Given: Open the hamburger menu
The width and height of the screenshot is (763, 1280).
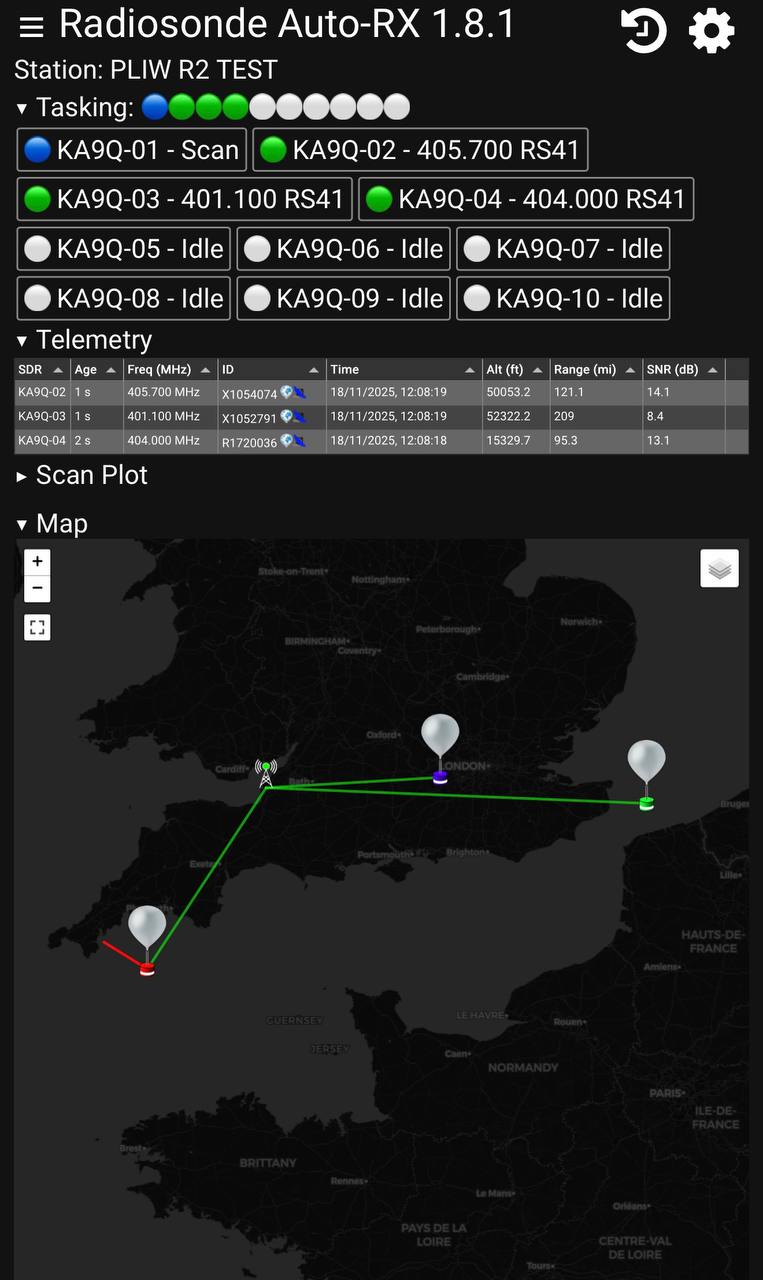Looking at the screenshot, I should 31,27.
